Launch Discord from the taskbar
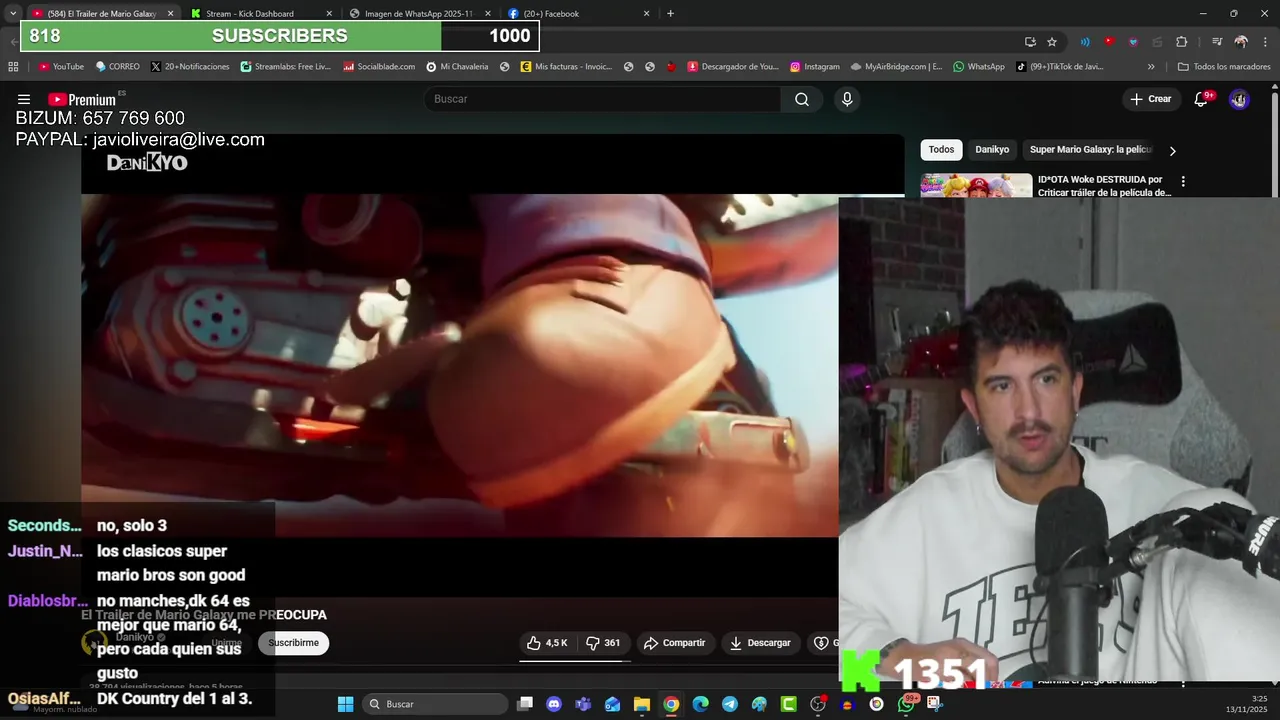 click(554, 704)
